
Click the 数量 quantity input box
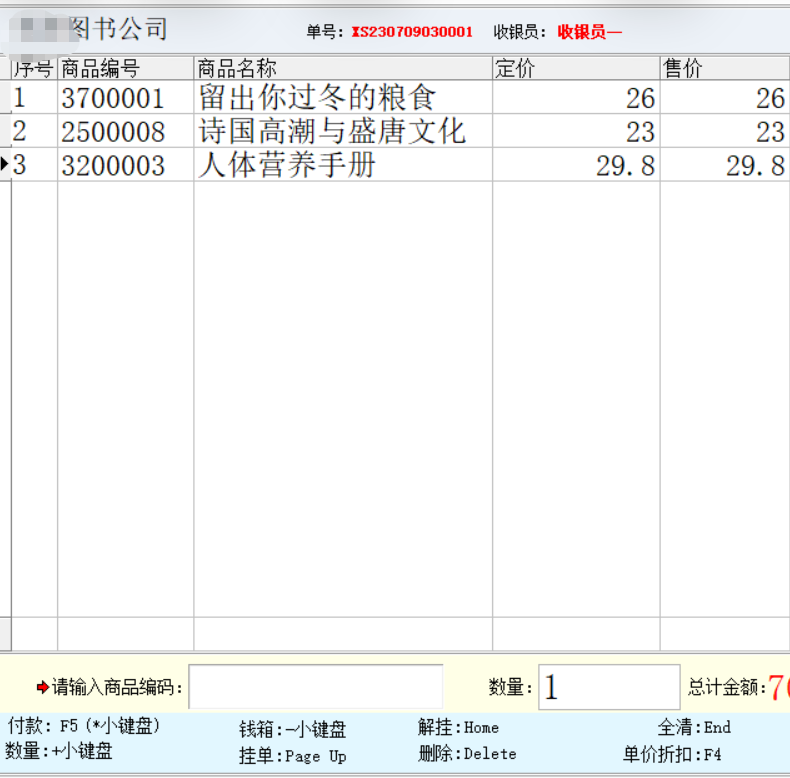(609, 687)
